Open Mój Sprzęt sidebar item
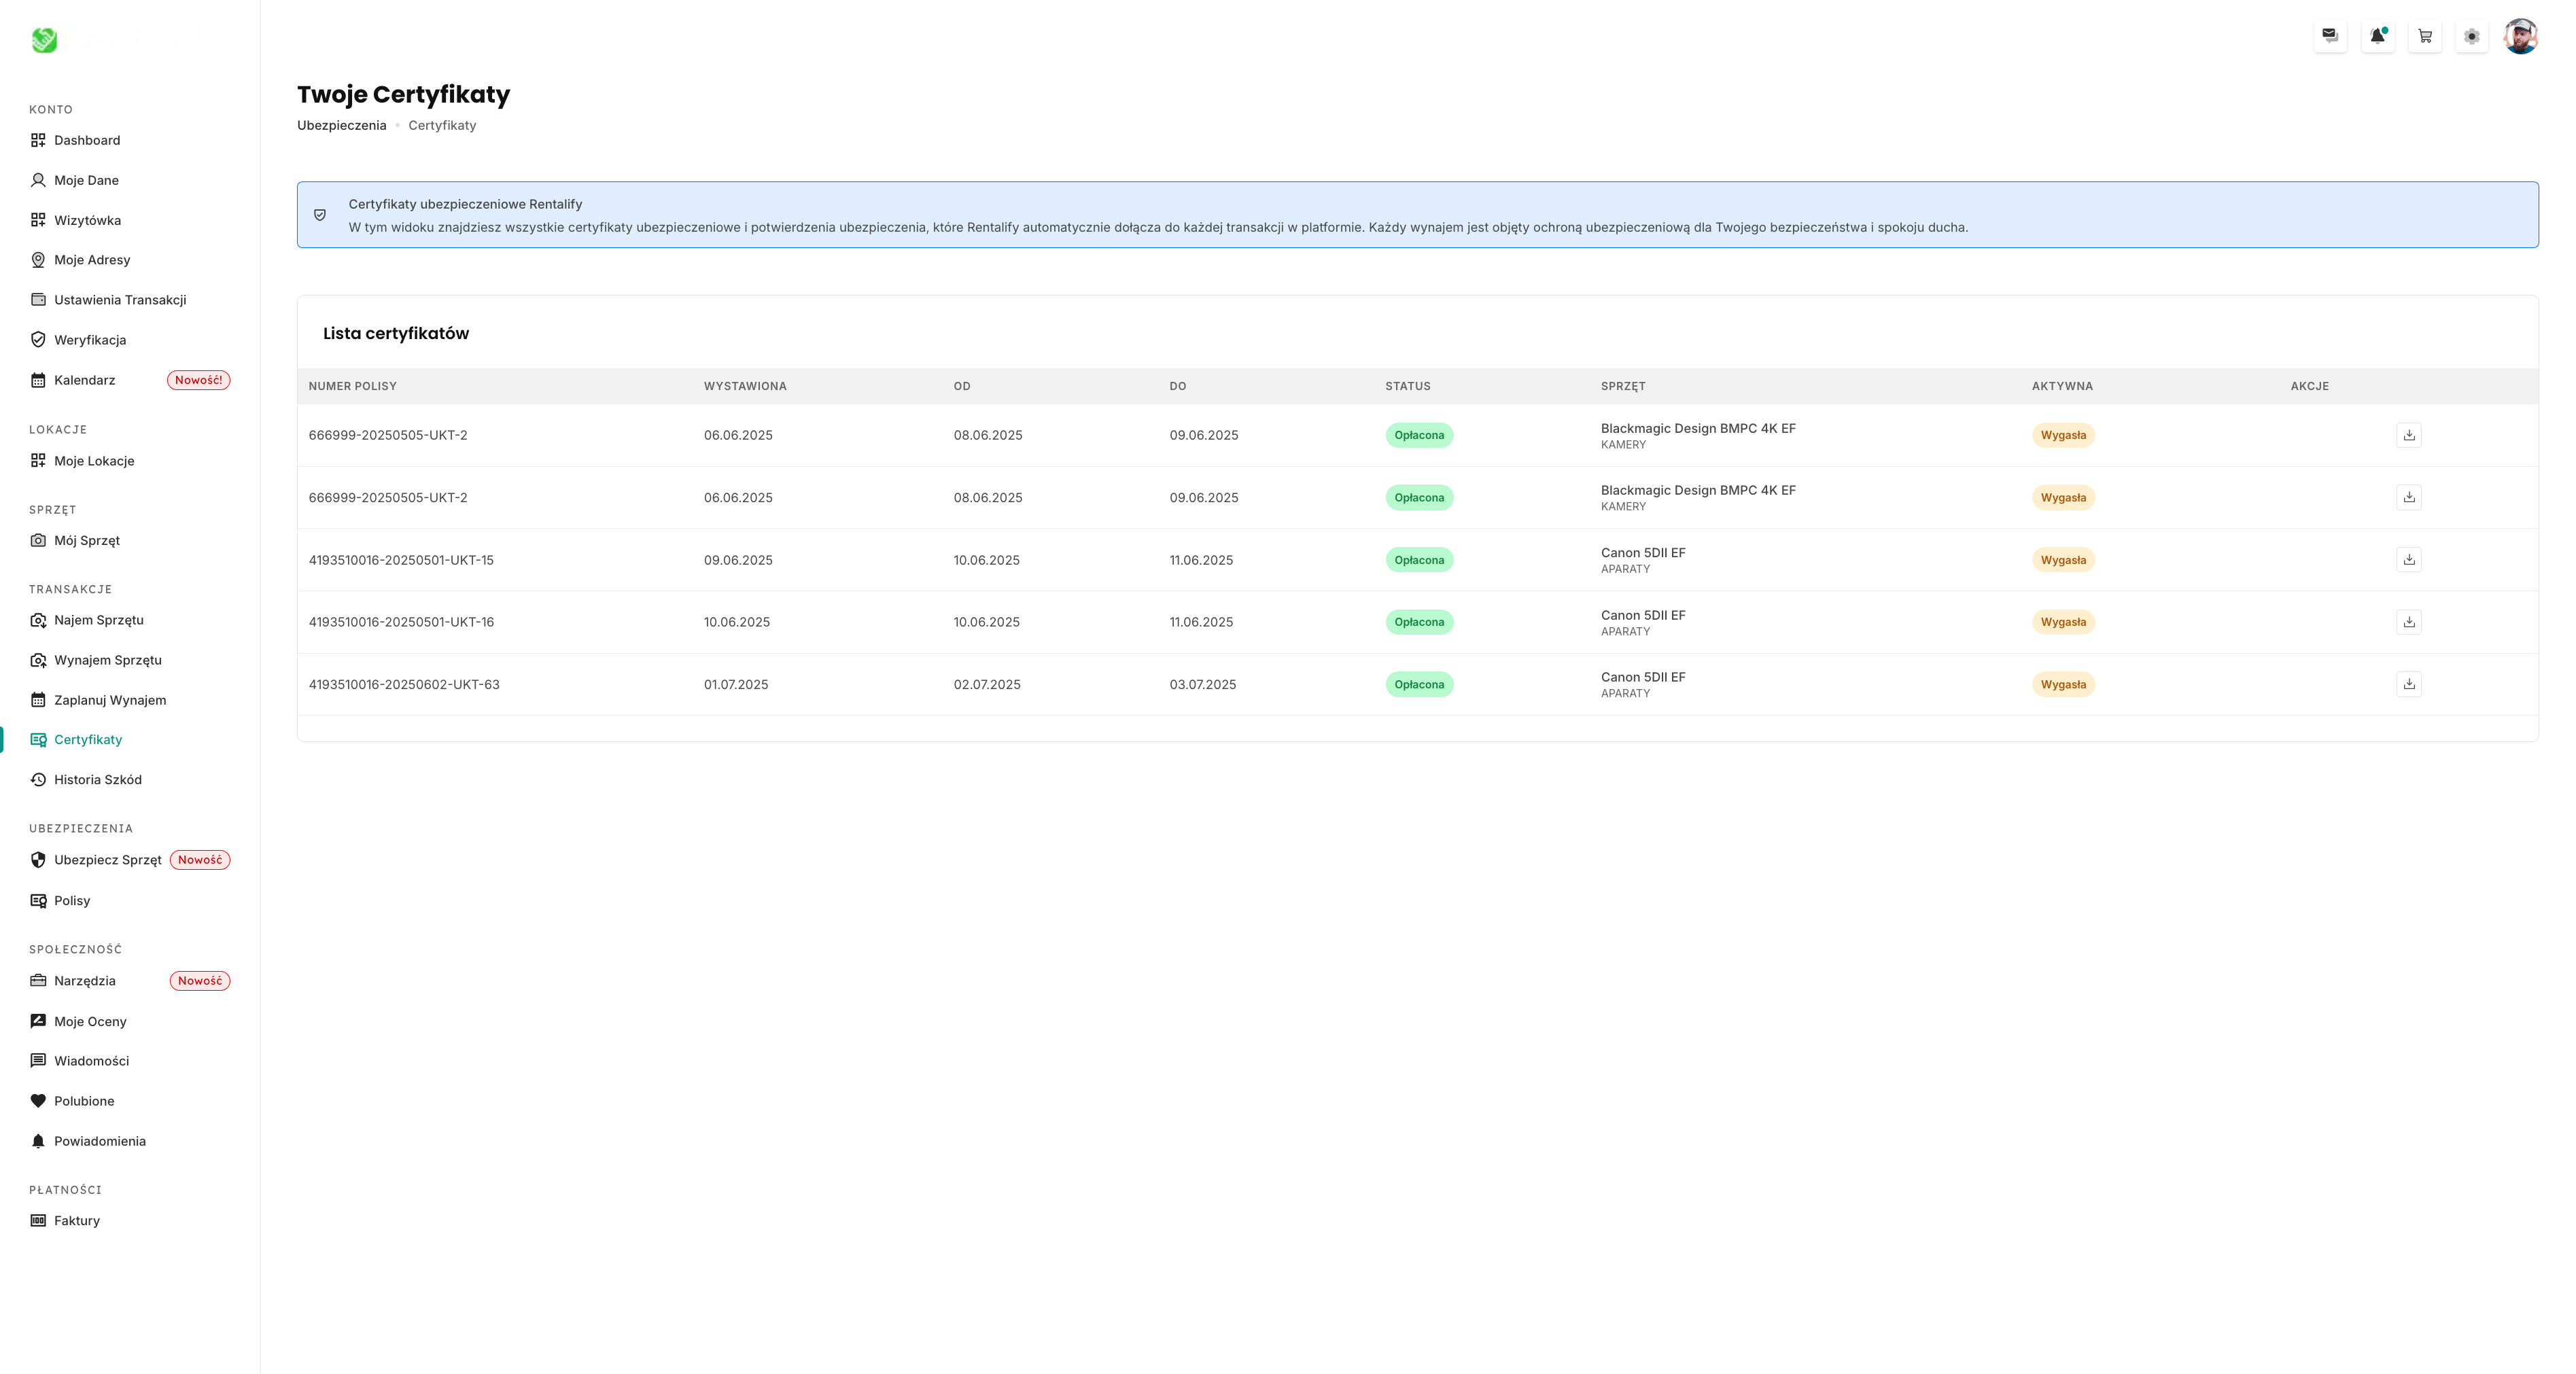Viewport: 2576px width, 1374px height. point(87,540)
